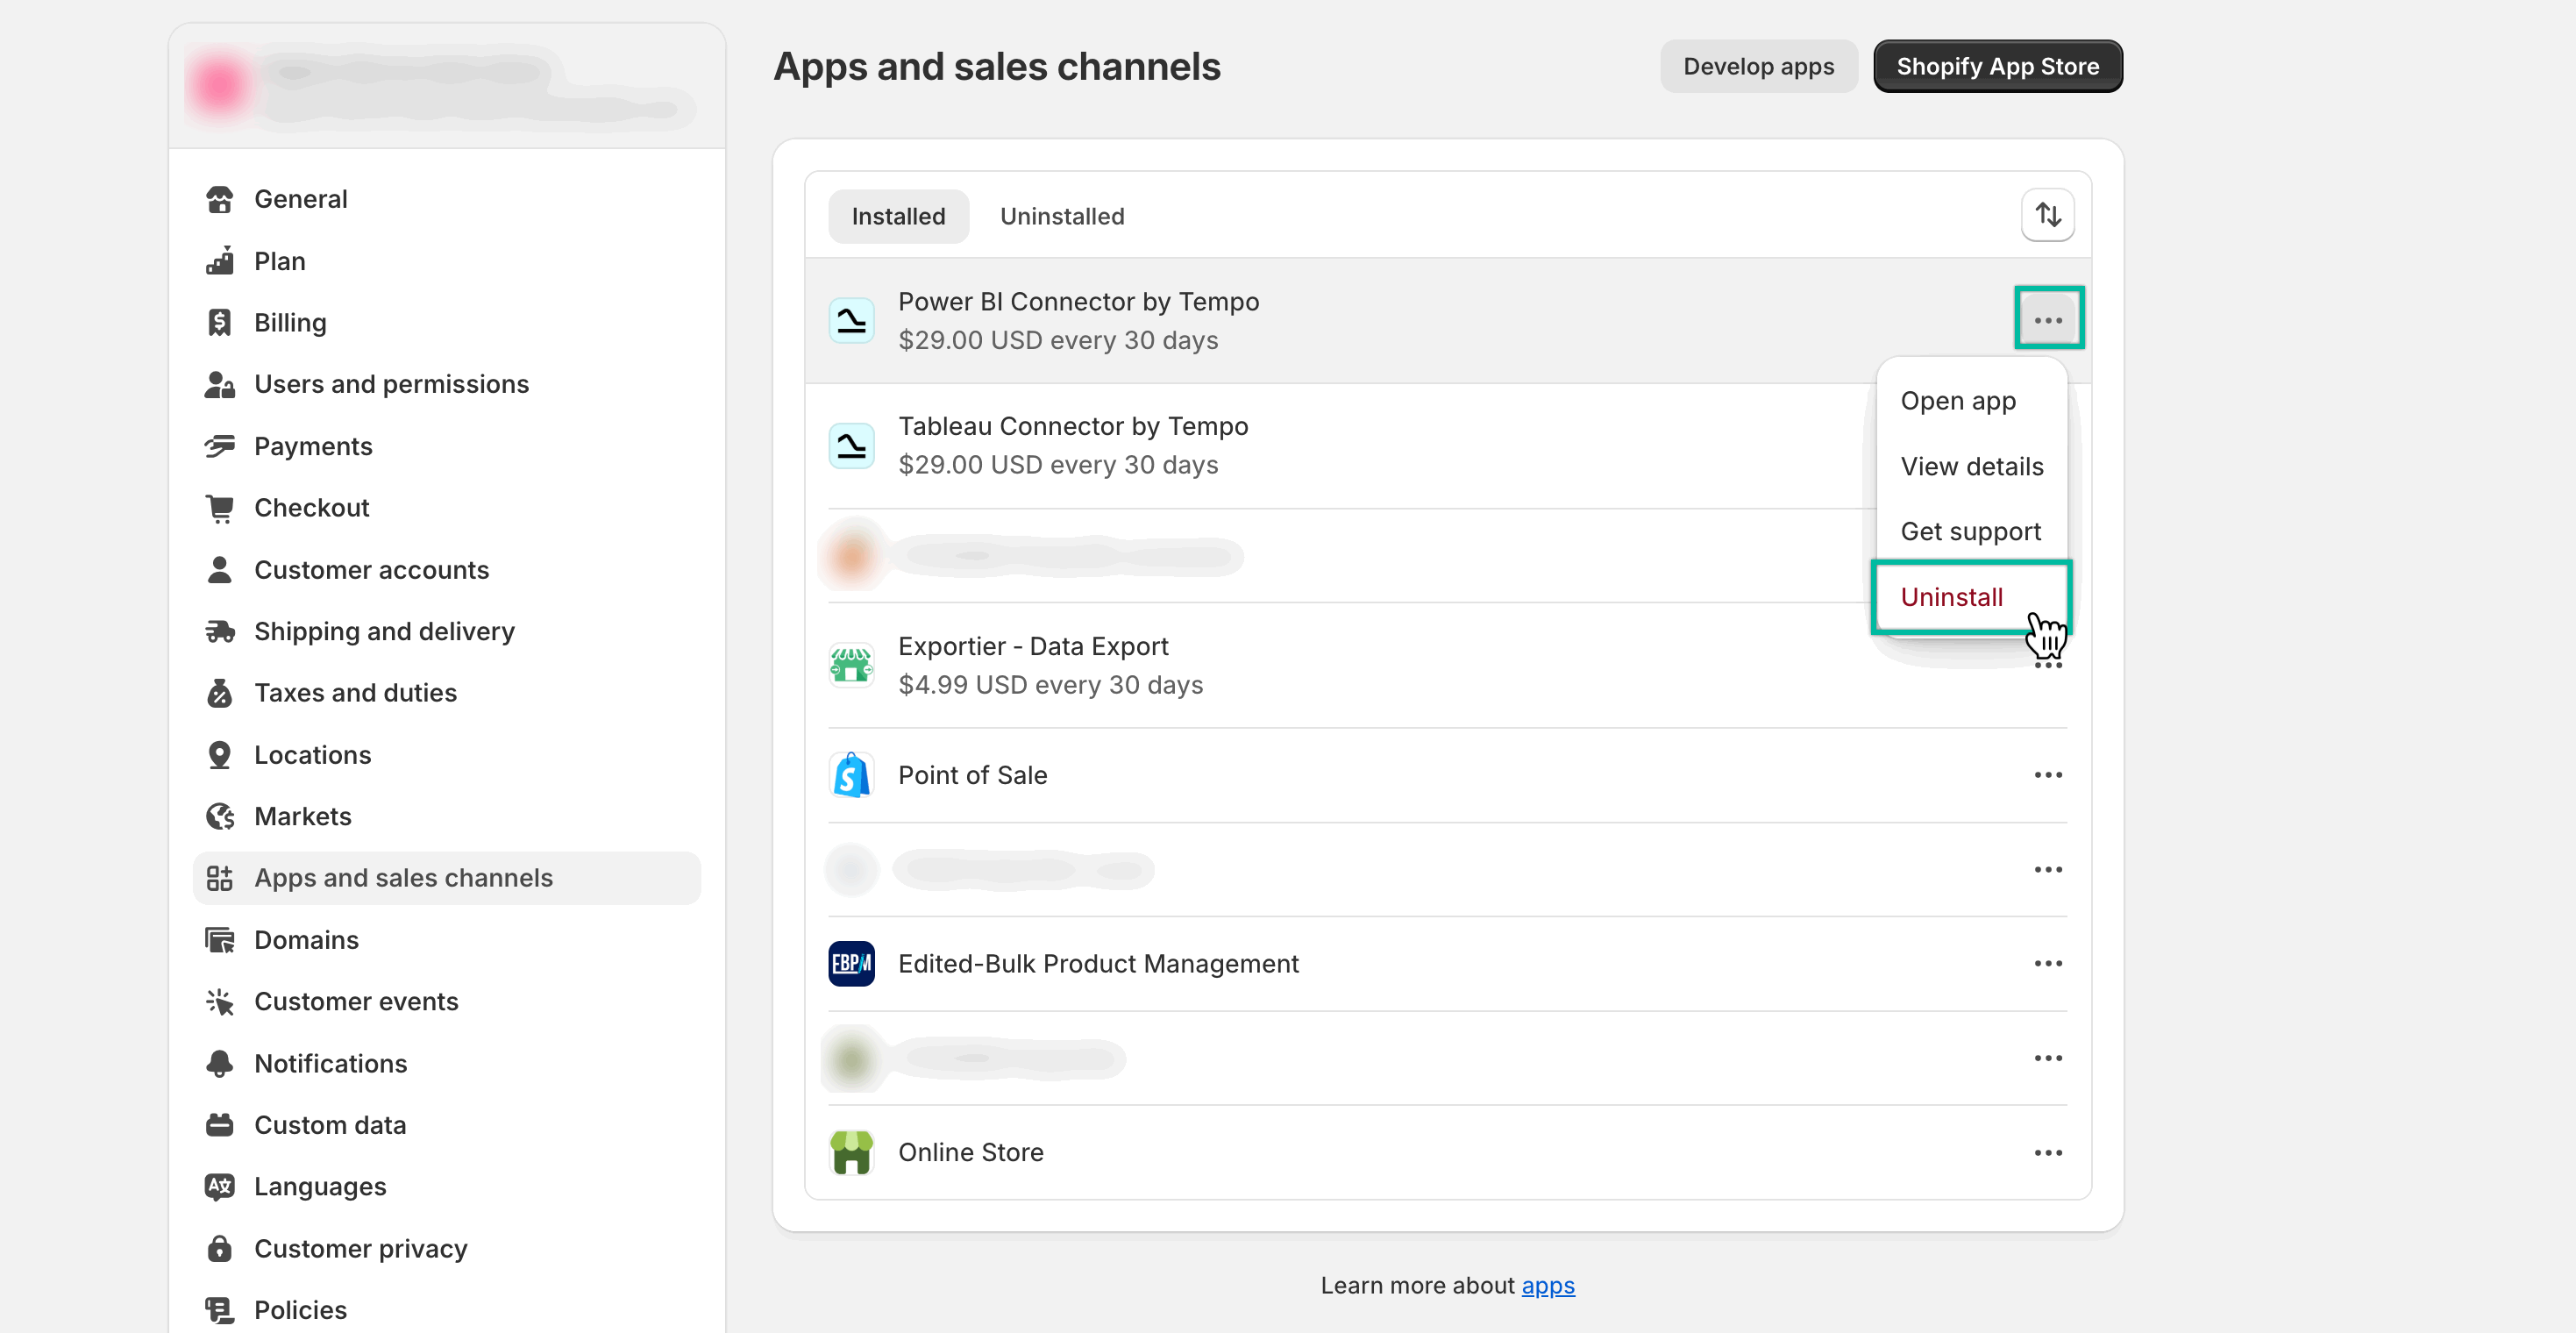Screen dimensions: 2576x1333
Task: Open Notifications settings via bell icon
Action: [x=220, y=1063]
